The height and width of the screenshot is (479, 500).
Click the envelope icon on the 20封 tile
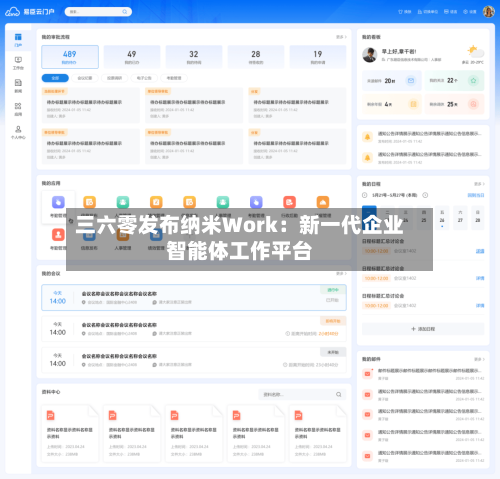(x=411, y=81)
